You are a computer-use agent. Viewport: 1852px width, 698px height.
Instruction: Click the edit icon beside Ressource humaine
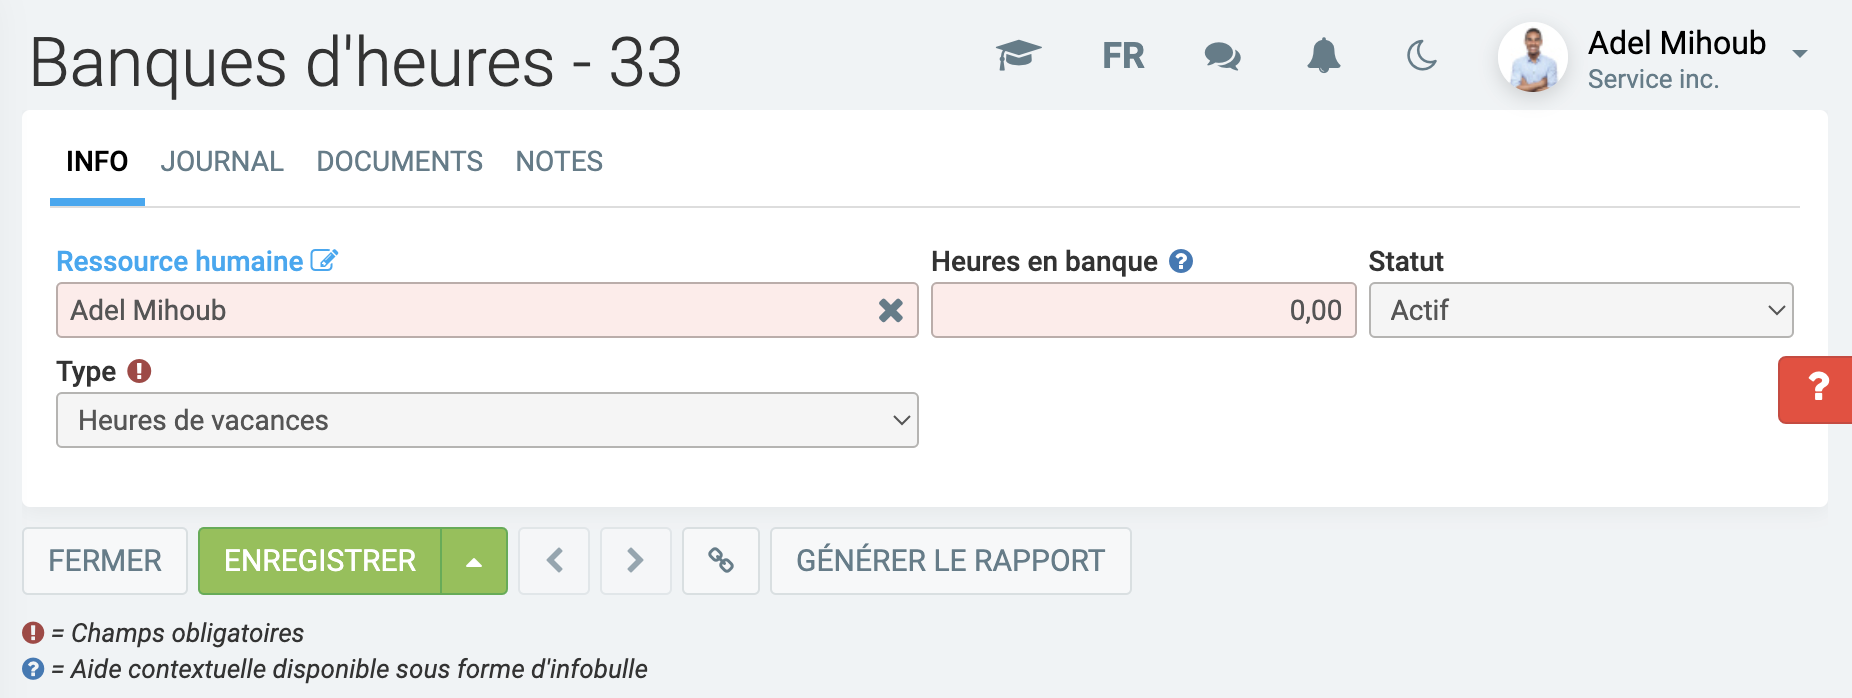point(324,261)
